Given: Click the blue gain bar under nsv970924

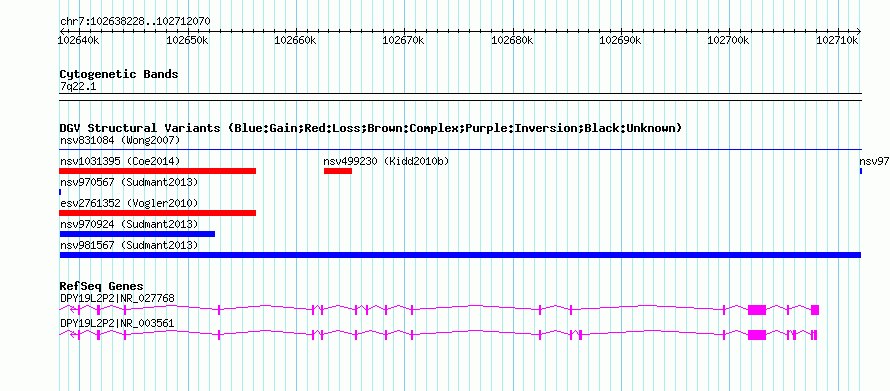Looking at the screenshot, I should [x=137, y=234].
